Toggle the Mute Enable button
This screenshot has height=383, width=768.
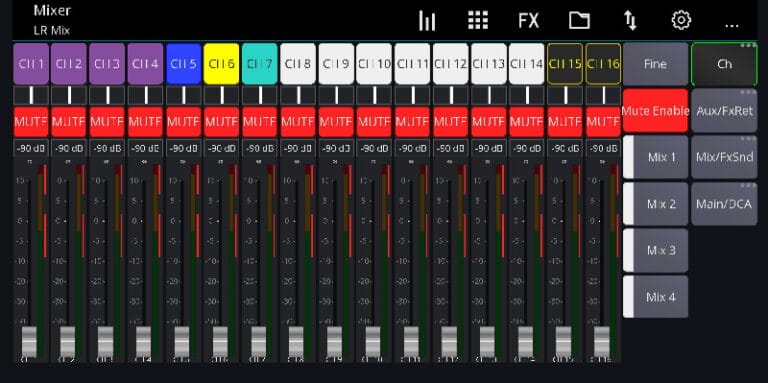coord(655,111)
